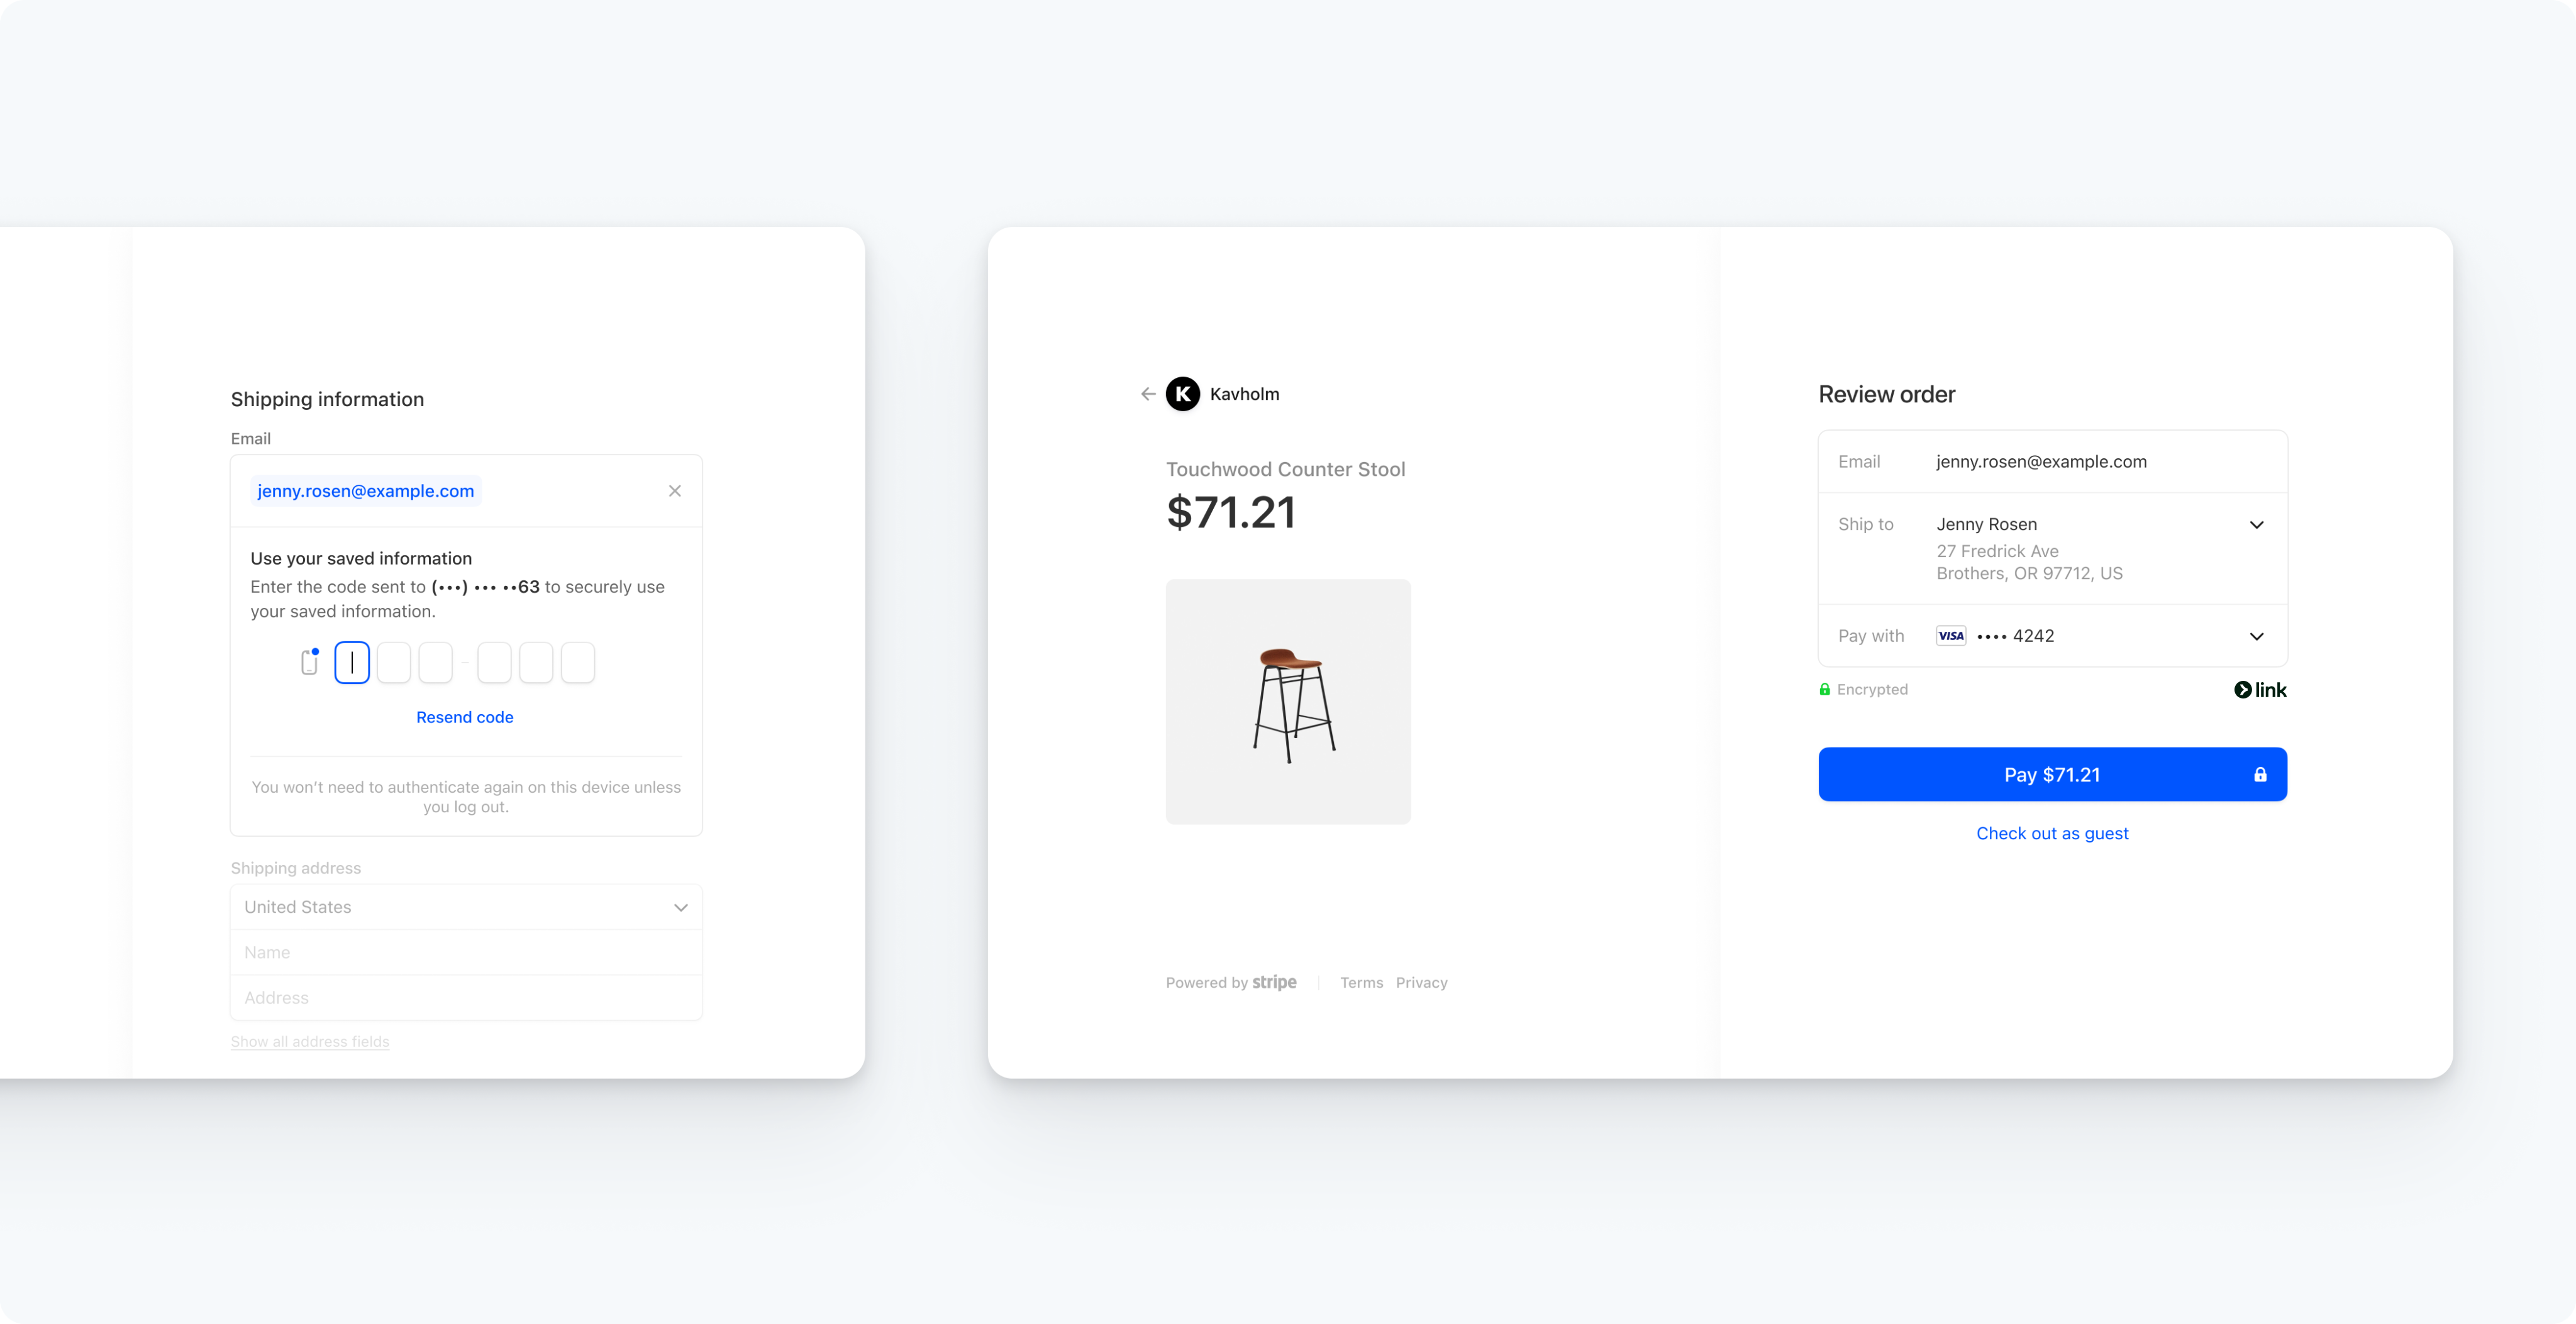The image size is (2576, 1324).
Task: Click the back arrow icon on checkout
Action: (1148, 394)
